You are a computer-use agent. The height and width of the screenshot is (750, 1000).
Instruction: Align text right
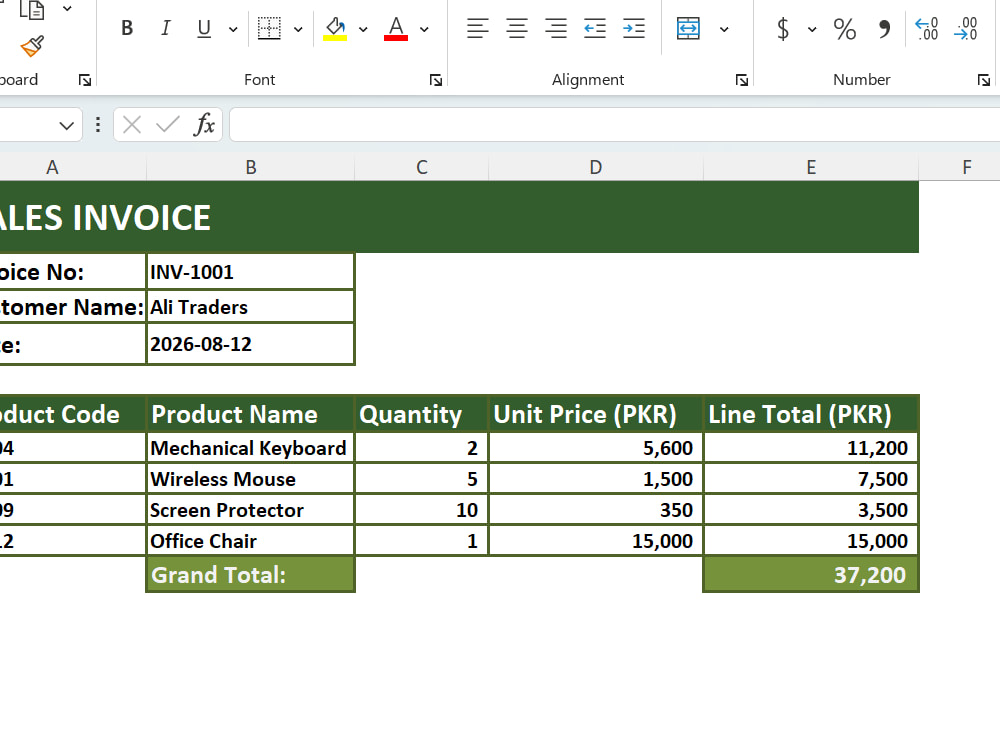pos(556,28)
